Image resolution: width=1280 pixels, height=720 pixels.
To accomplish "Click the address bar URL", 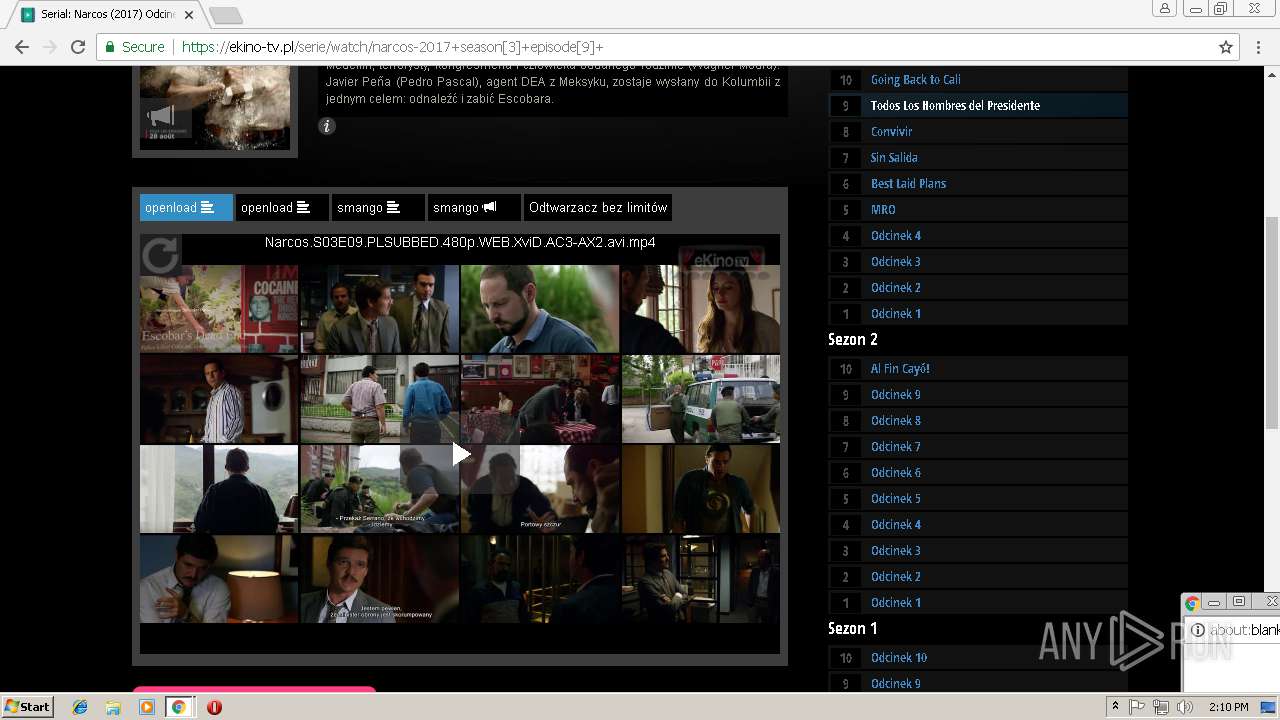I will [x=393, y=47].
